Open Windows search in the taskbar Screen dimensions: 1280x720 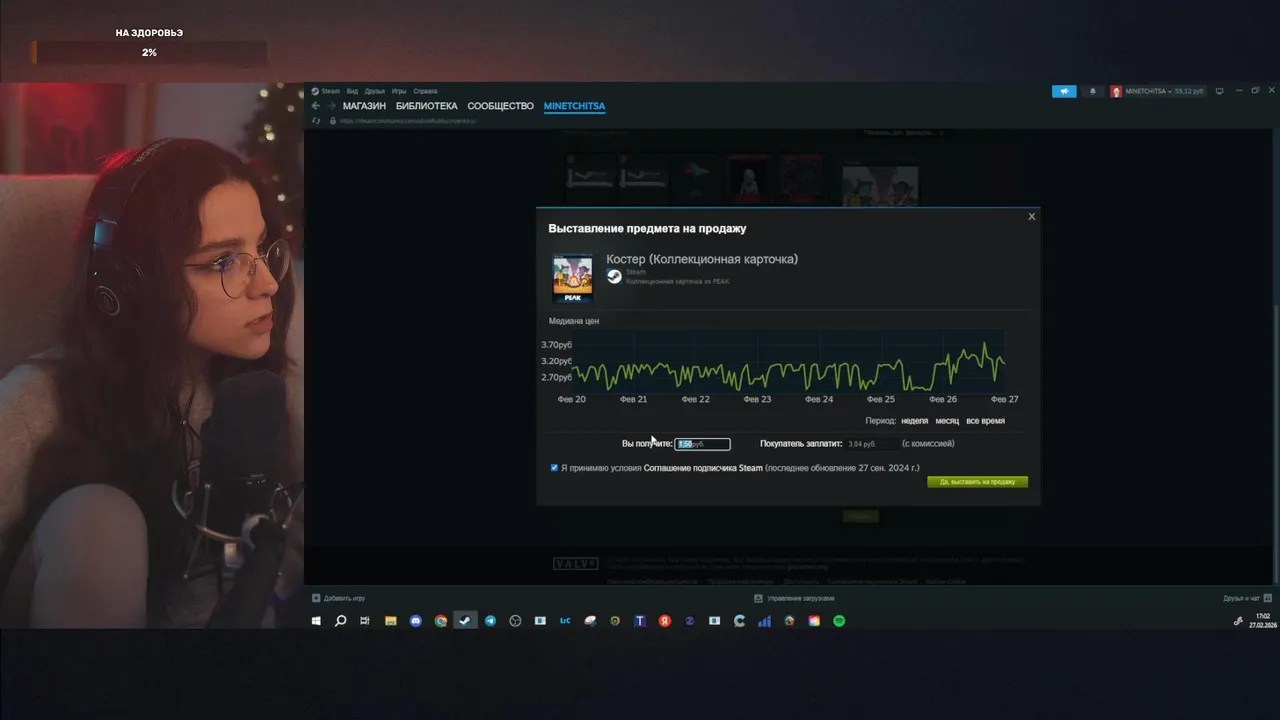[x=340, y=621]
